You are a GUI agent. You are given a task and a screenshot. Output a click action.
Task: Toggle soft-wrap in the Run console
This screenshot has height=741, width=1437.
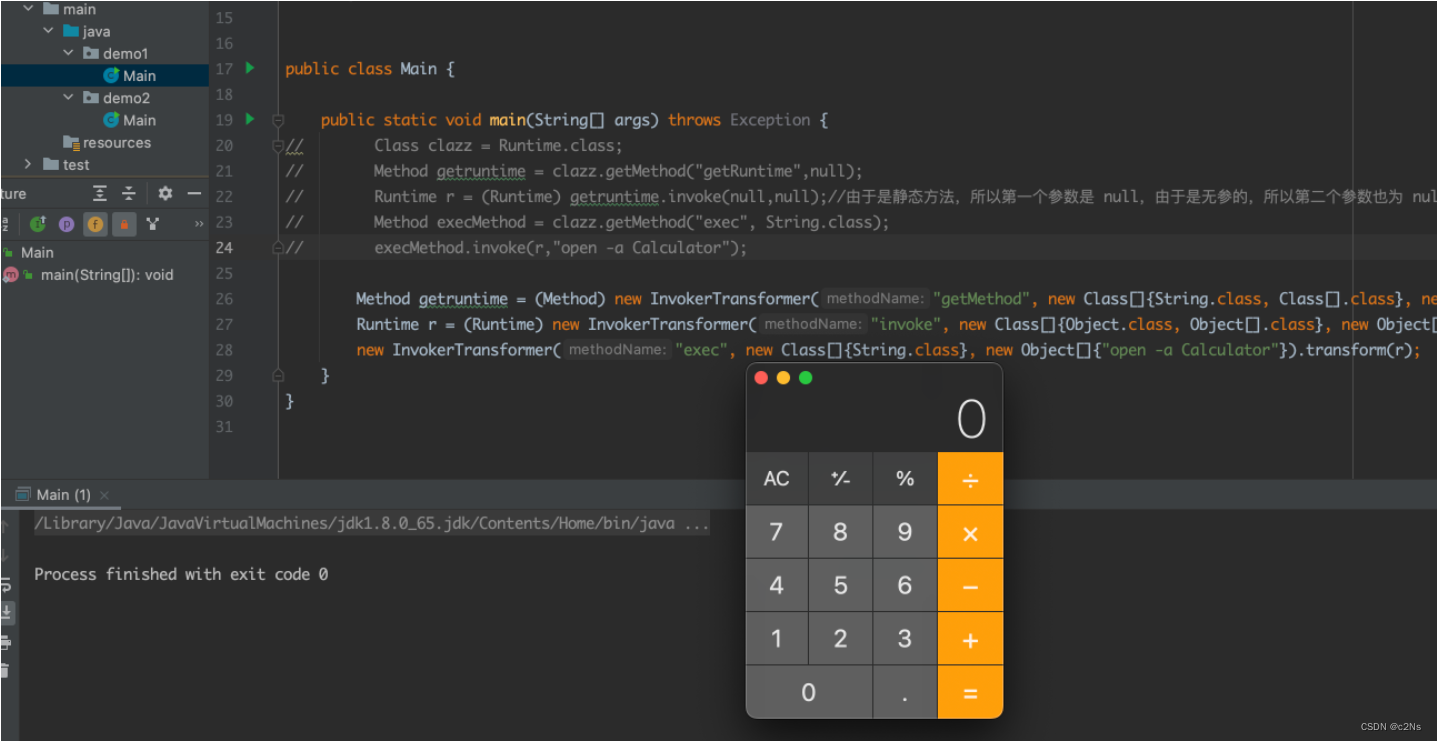point(5,584)
